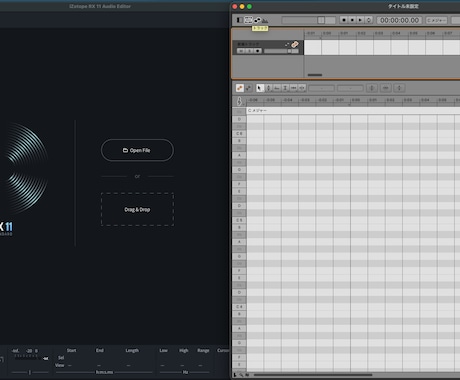Click the Drag & Drop area
Image resolution: width=460 pixels, height=380 pixels.
coord(137,209)
